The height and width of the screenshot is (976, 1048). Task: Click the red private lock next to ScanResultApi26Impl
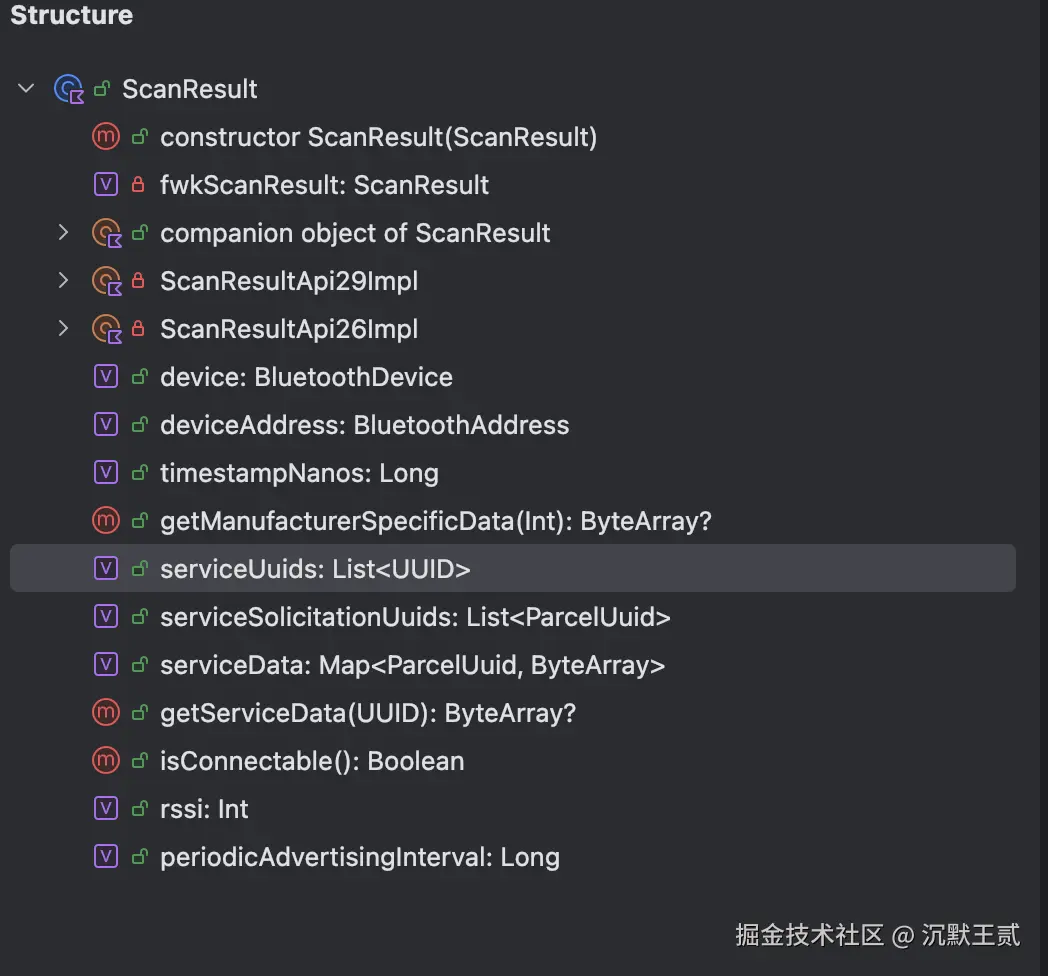click(x=138, y=328)
